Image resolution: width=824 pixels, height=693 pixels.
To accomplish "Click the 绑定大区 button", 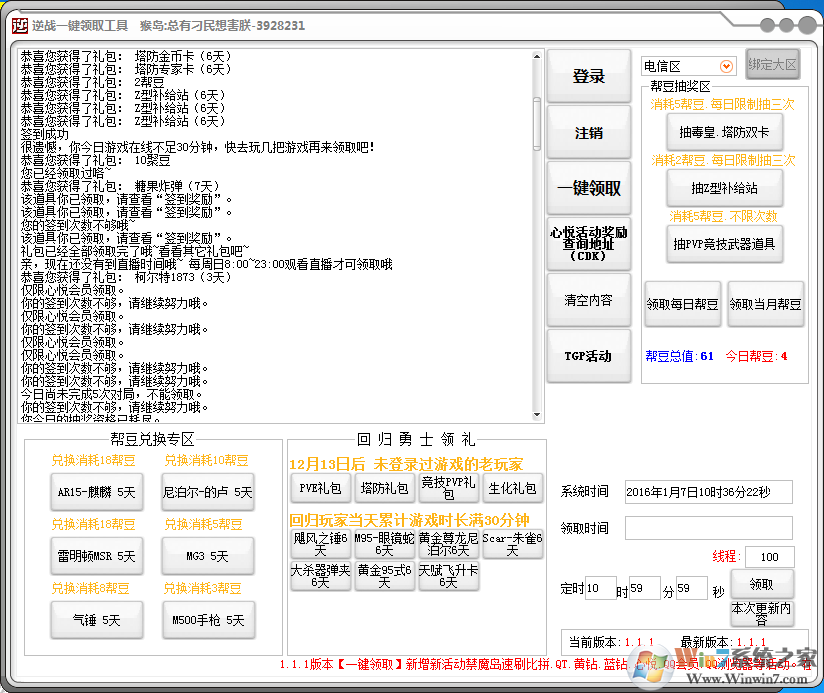I will click(774, 63).
